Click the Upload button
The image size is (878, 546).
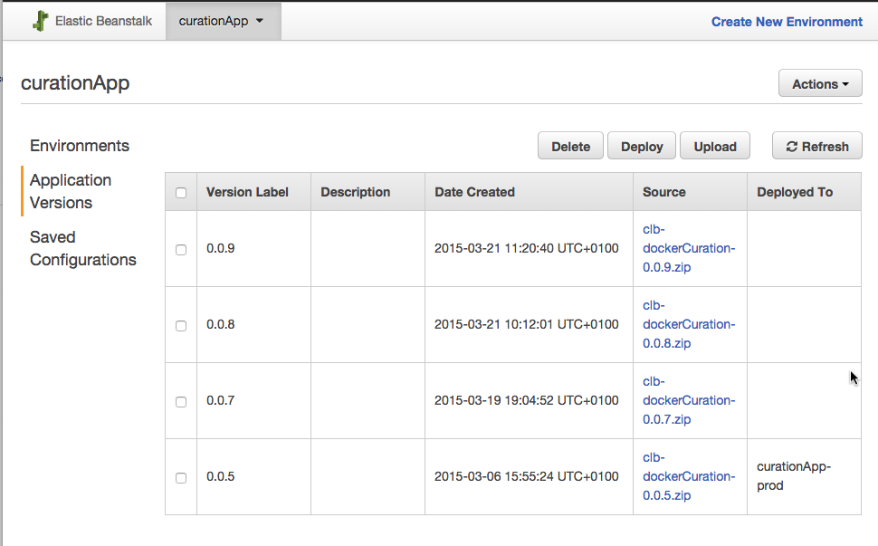coord(715,146)
